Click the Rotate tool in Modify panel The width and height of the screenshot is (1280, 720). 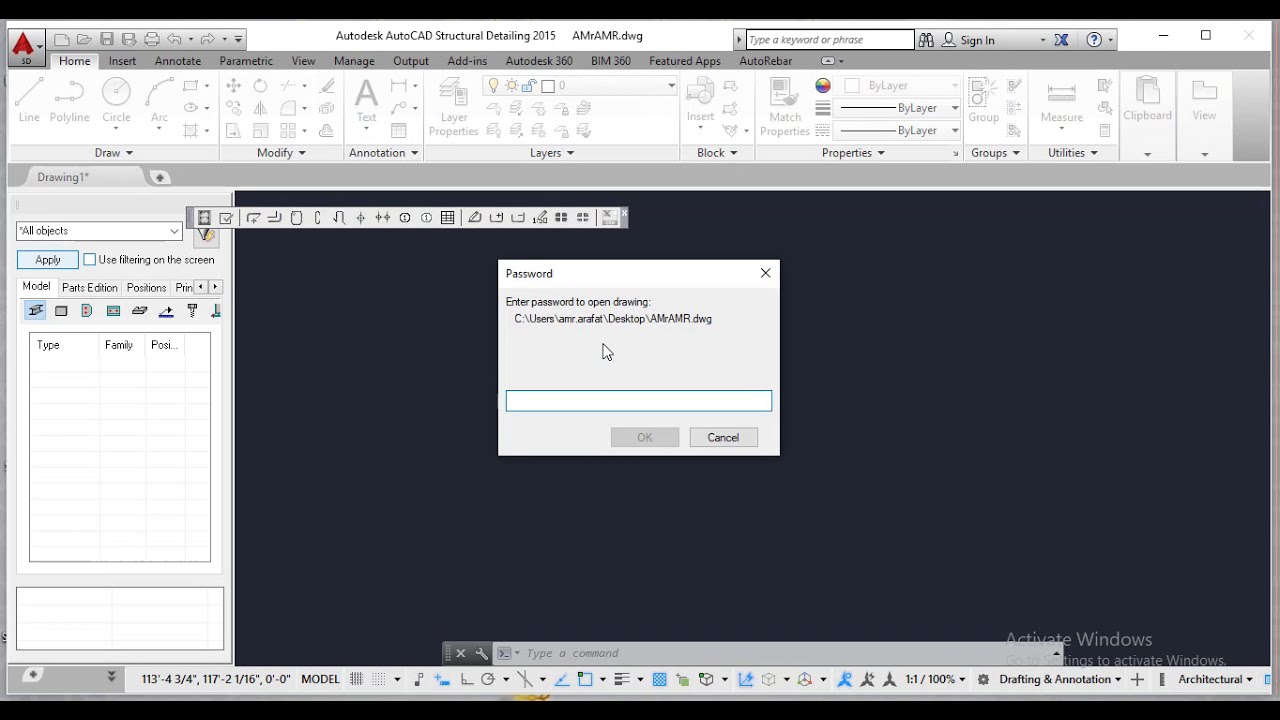pyautogui.click(x=260, y=86)
